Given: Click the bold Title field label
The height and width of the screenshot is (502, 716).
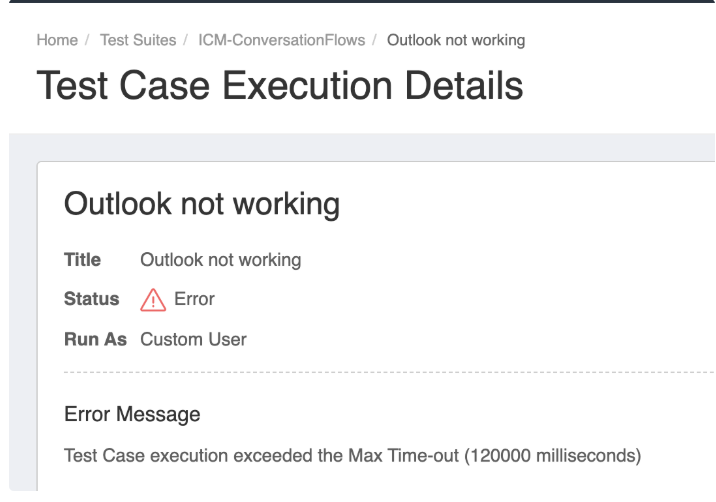Looking at the screenshot, I should point(83,260).
